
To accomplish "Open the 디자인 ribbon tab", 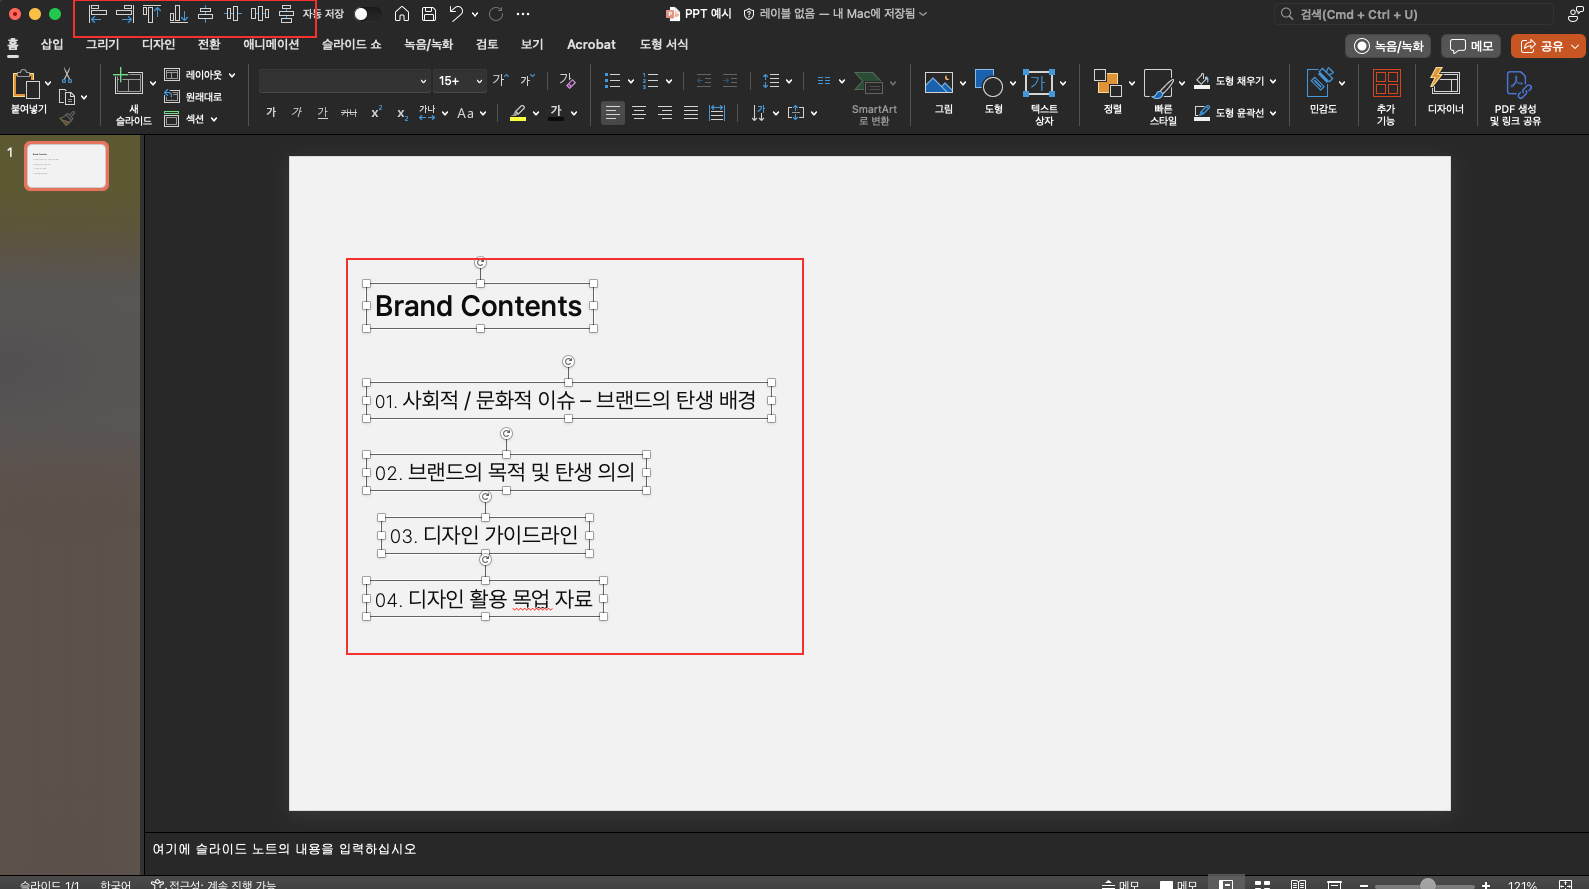I will coord(158,44).
